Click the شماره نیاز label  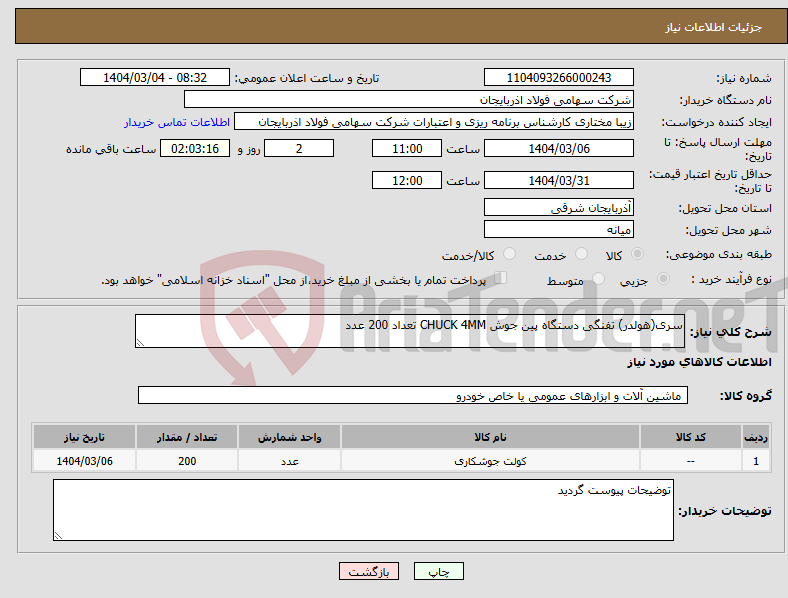744,78
